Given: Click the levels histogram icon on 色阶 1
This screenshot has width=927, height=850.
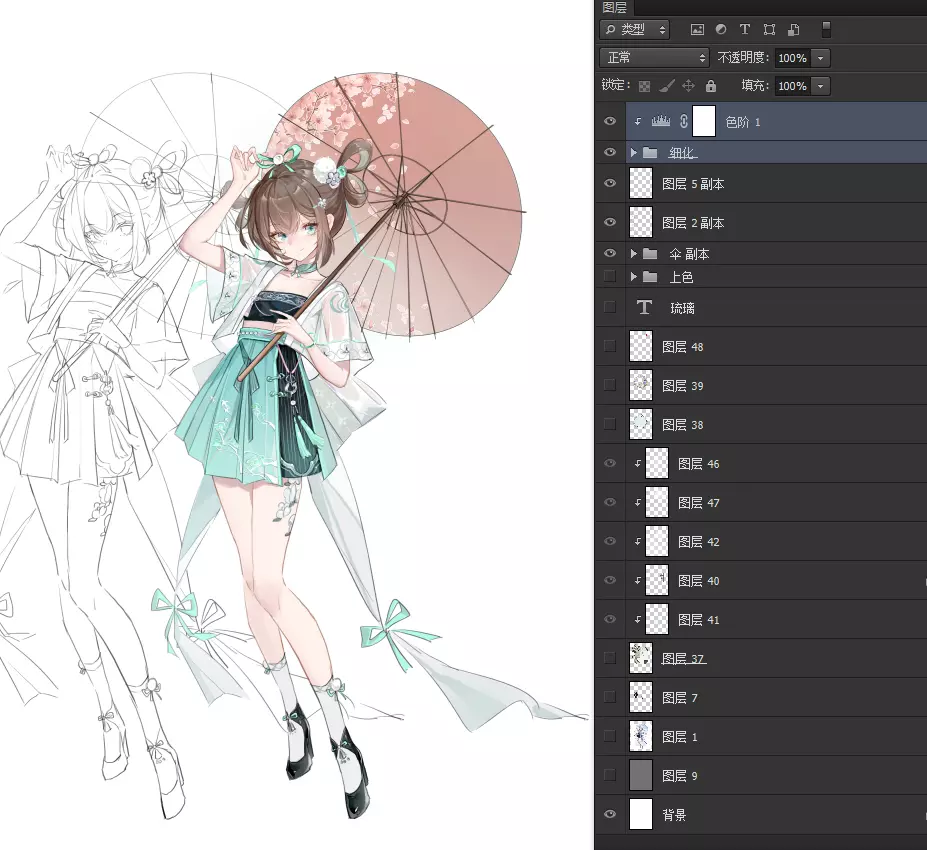Looking at the screenshot, I should click(x=661, y=121).
